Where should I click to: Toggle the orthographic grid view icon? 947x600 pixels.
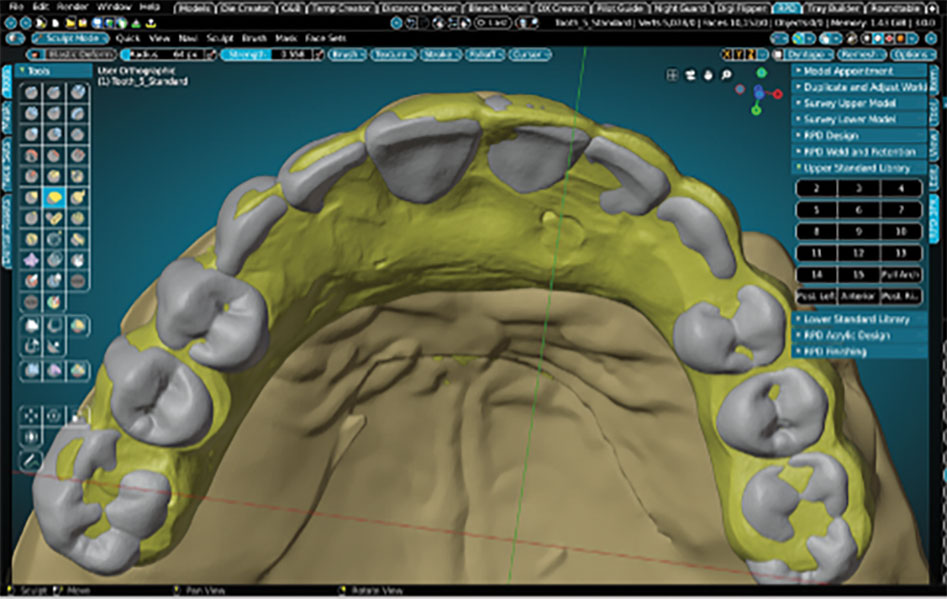coord(672,75)
